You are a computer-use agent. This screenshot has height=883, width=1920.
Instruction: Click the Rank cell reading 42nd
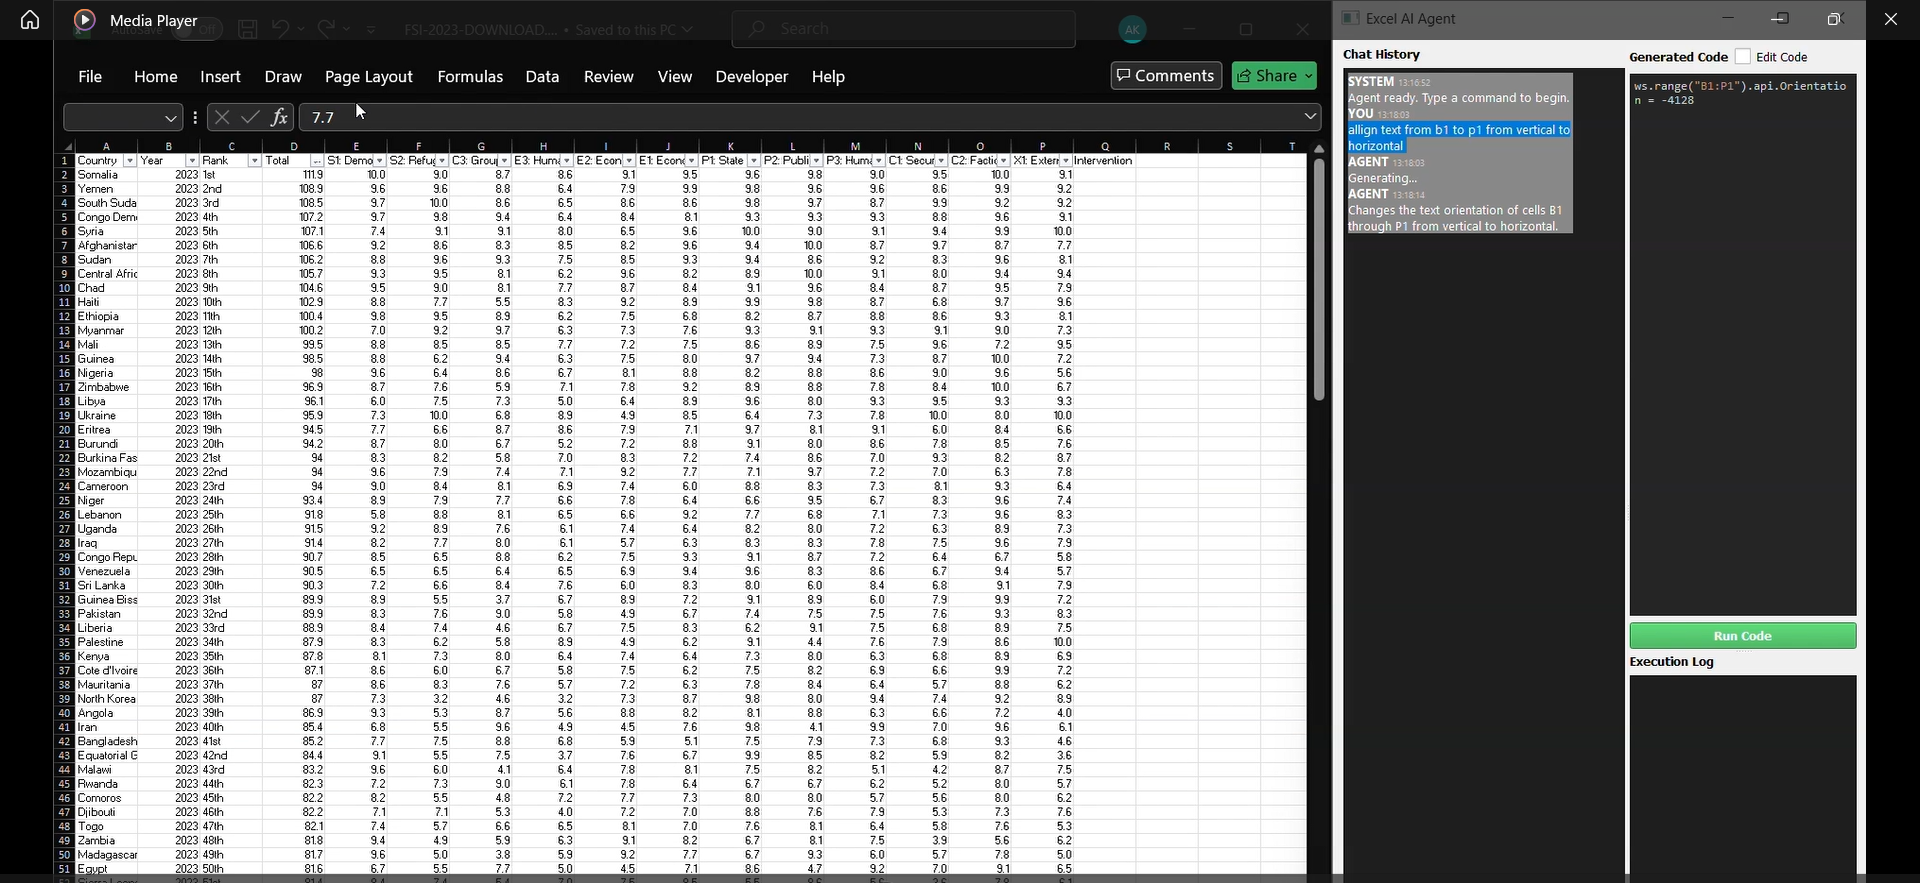point(231,756)
